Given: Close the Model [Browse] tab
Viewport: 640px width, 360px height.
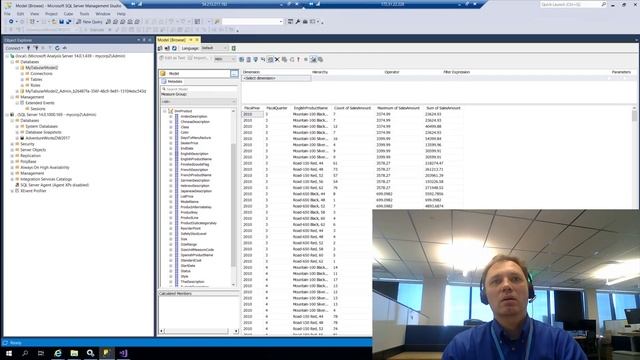Looking at the screenshot, I should [197, 40].
